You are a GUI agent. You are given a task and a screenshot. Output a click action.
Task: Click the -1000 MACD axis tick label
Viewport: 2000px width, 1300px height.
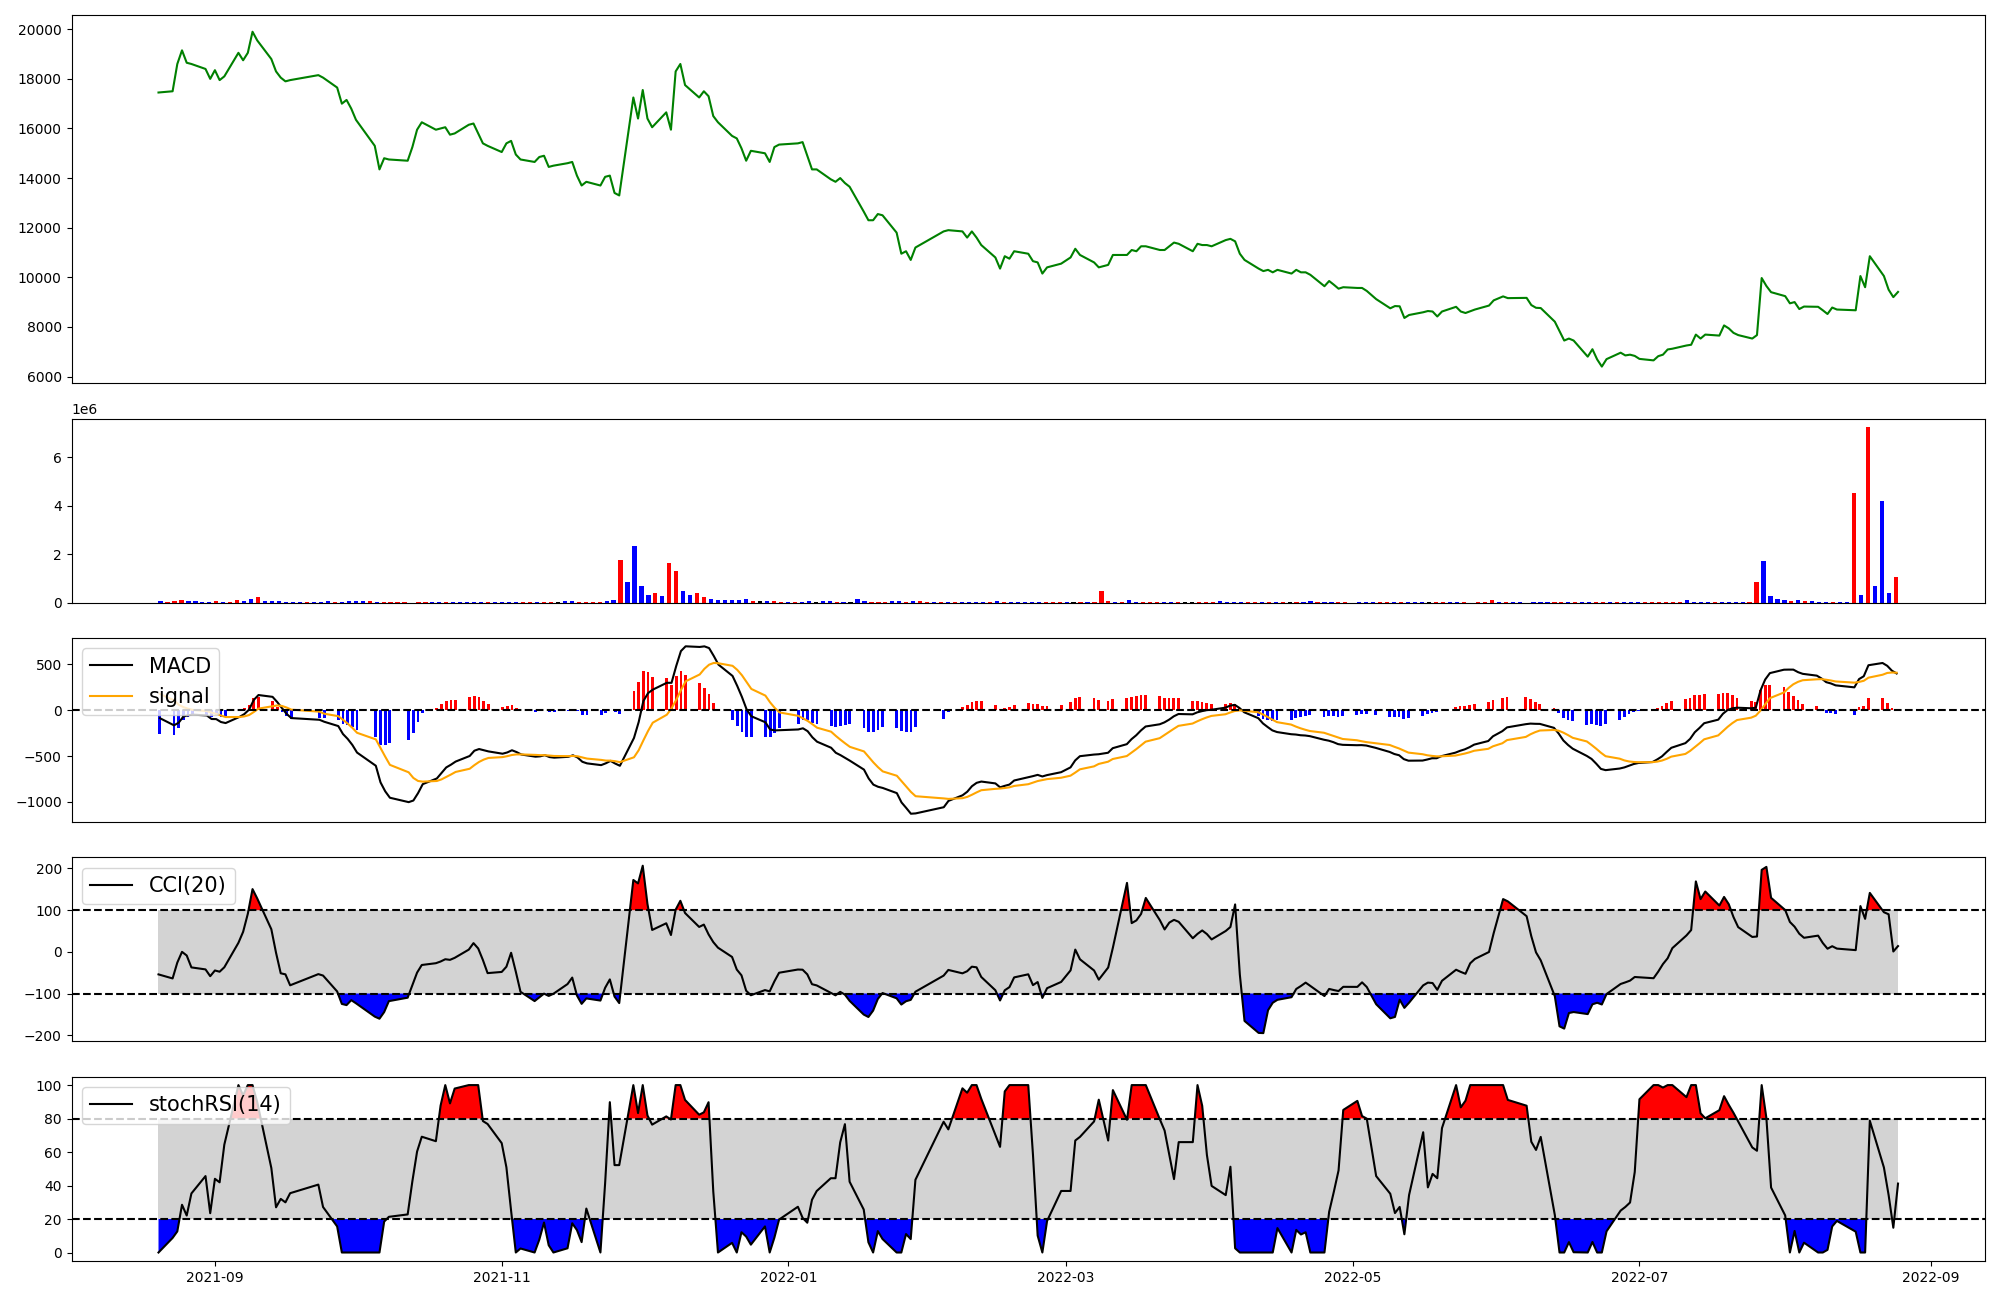pyautogui.click(x=40, y=802)
